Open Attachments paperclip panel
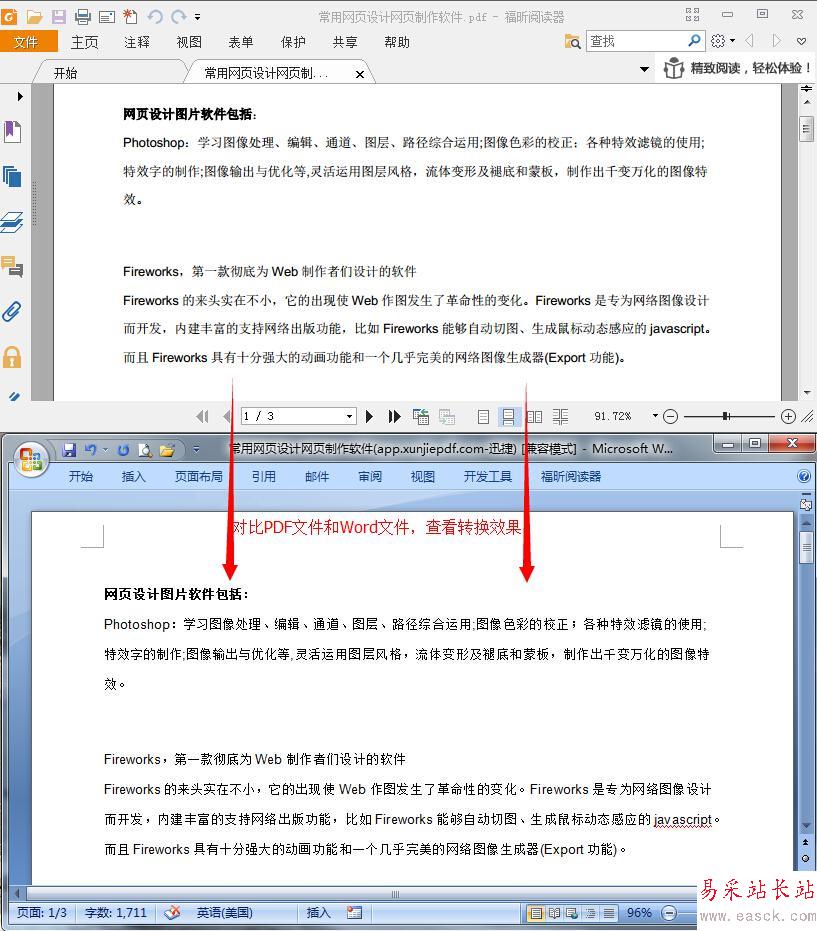This screenshot has width=817, height=931. pyautogui.click(x=12, y=311)
